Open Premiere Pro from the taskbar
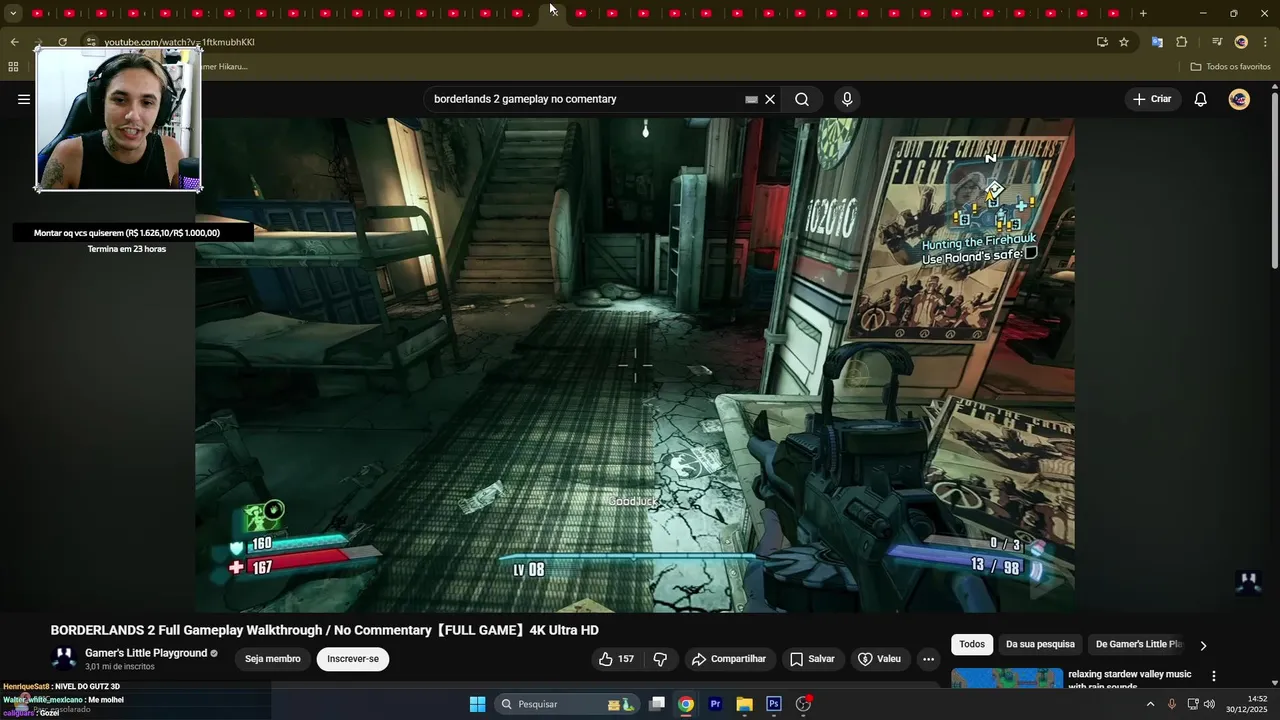 (715, 704)
